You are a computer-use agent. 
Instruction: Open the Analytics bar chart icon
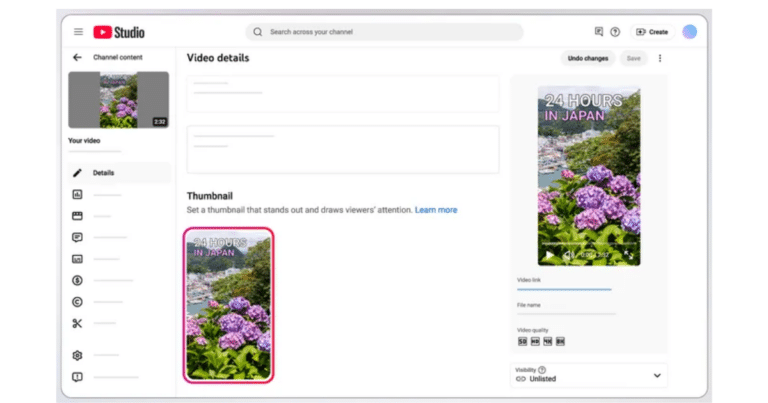click(77, 194)
